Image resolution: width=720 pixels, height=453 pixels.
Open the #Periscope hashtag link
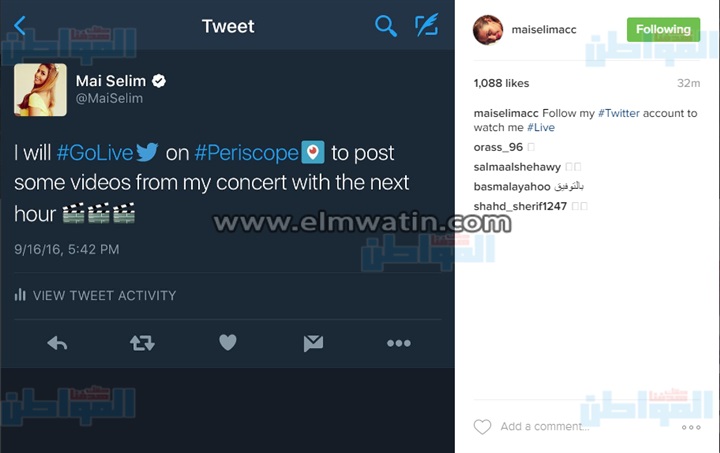pos(247,153)
